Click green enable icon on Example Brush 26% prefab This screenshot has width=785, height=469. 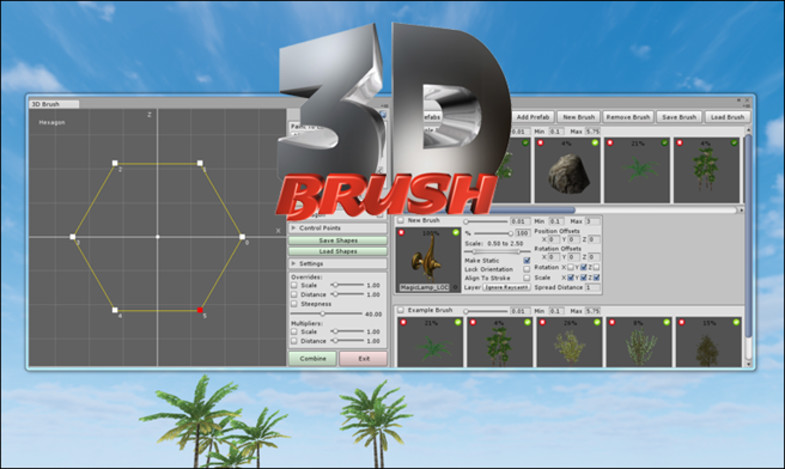pos(597,322)
